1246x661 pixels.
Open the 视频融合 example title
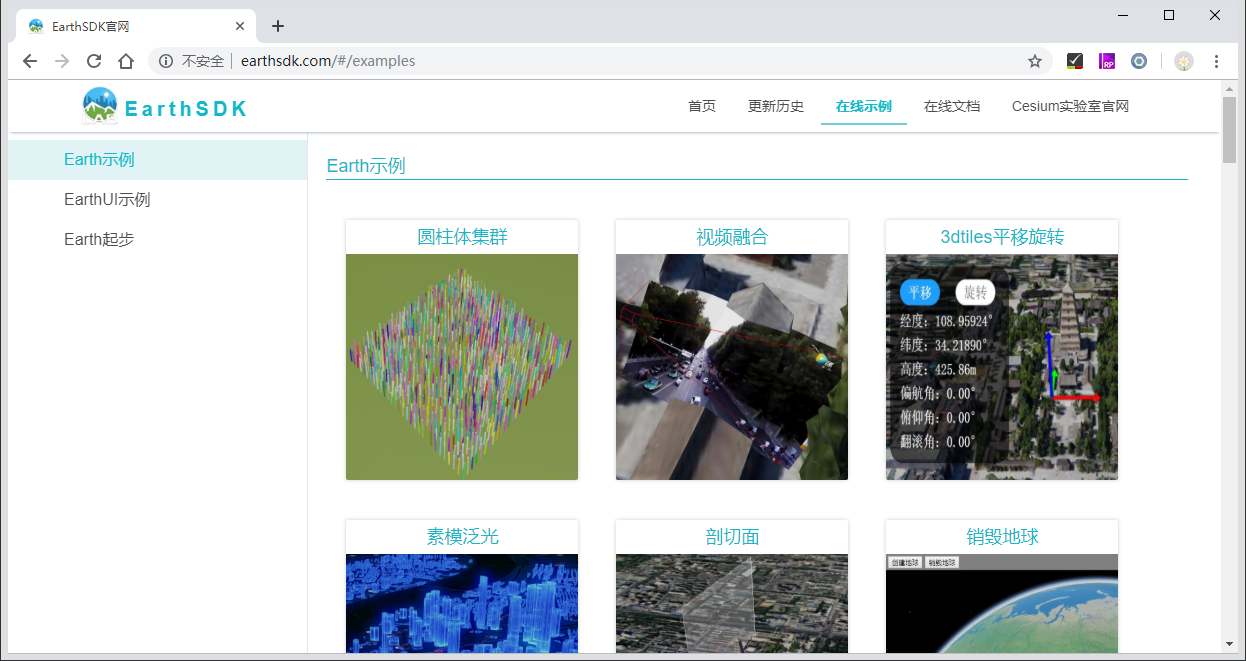[x=732, y=237]
